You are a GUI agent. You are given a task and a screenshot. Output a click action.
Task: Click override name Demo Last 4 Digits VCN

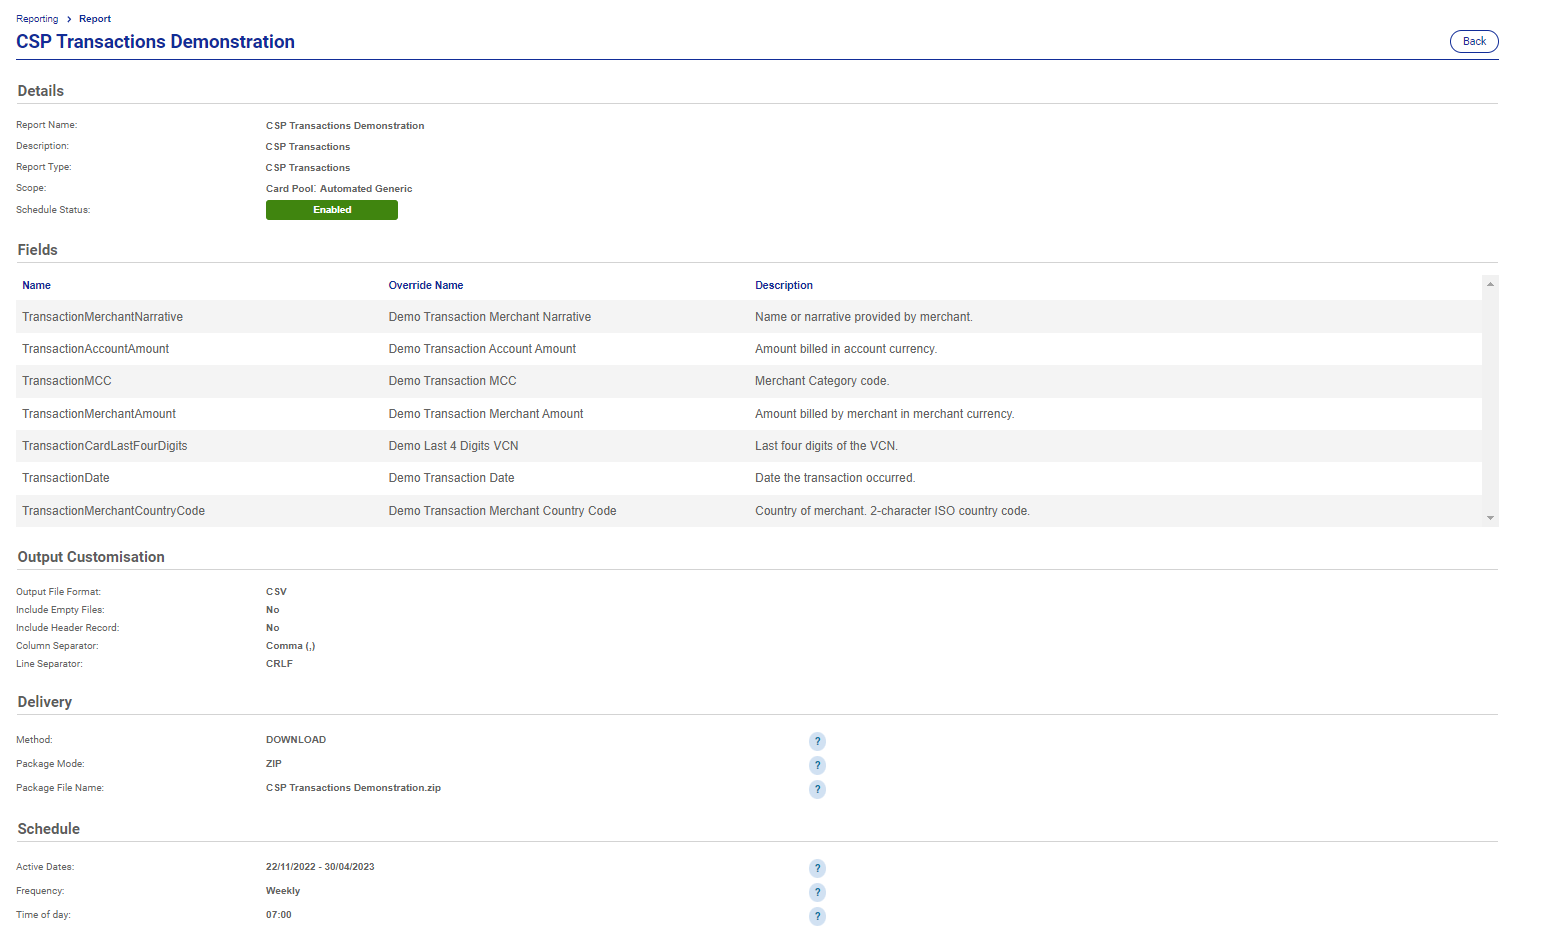[454, 446]
